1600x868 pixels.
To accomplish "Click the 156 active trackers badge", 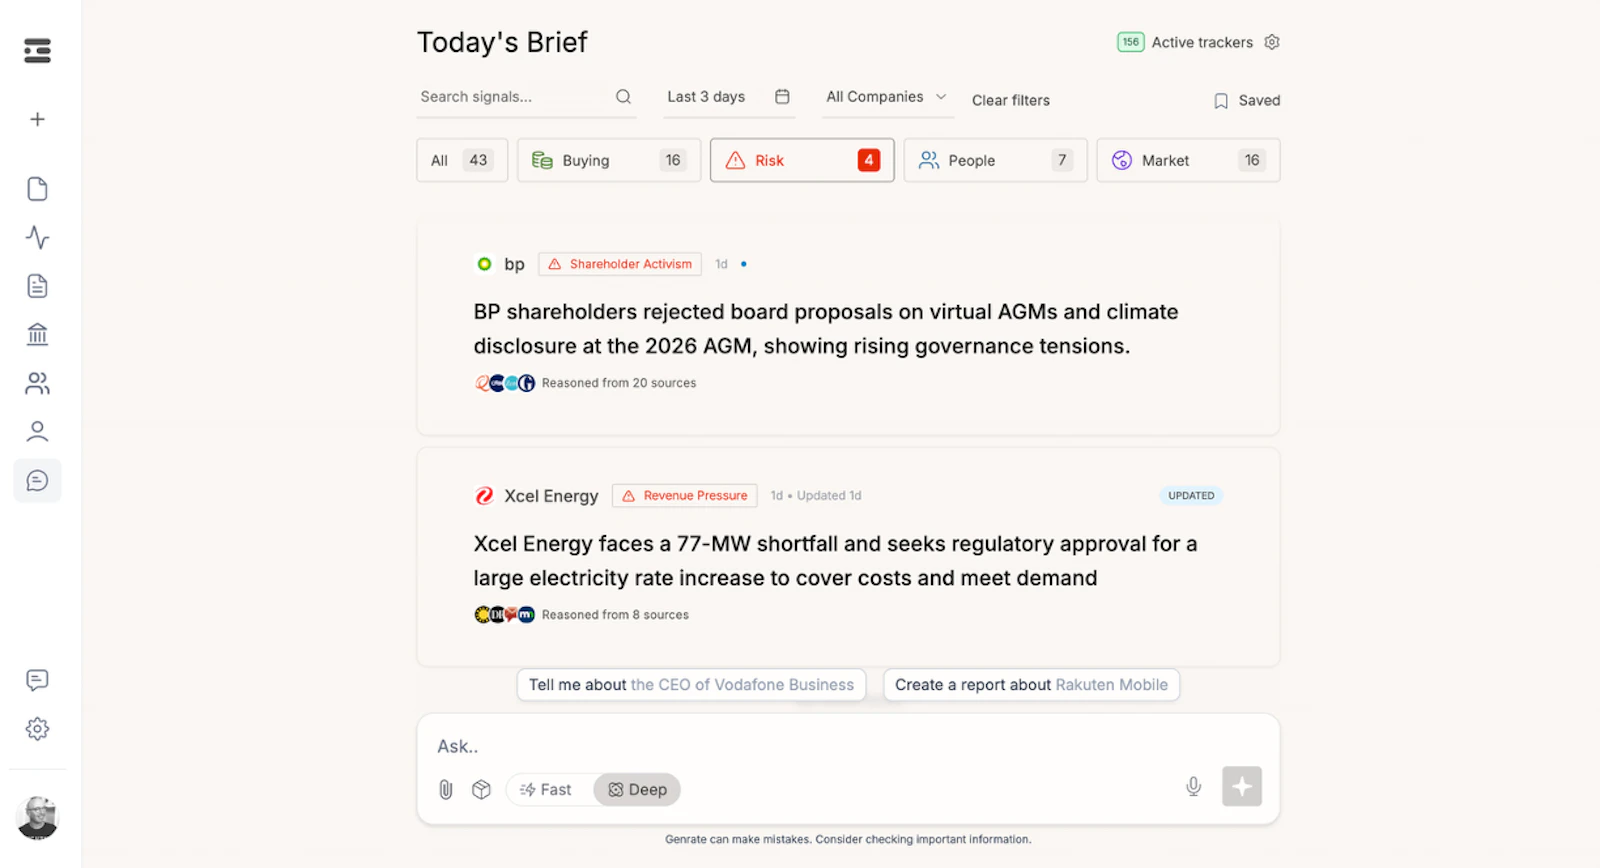I will pyautogui.click(x=1130, y=42).
